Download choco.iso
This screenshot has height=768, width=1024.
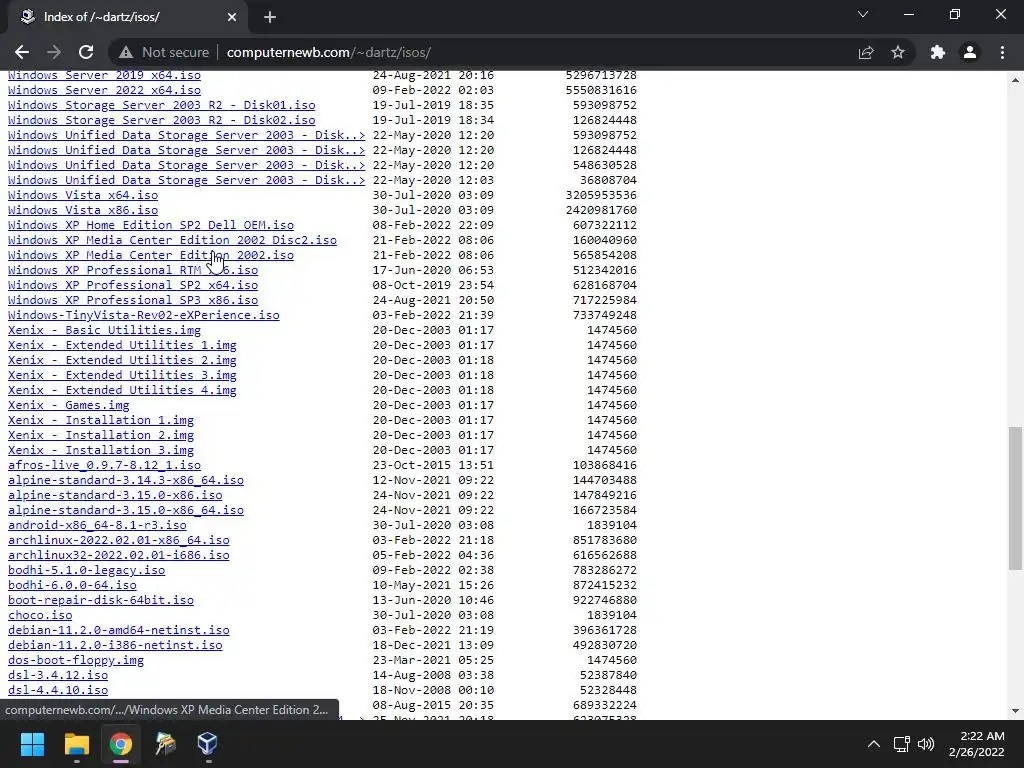tap(40, 616)
